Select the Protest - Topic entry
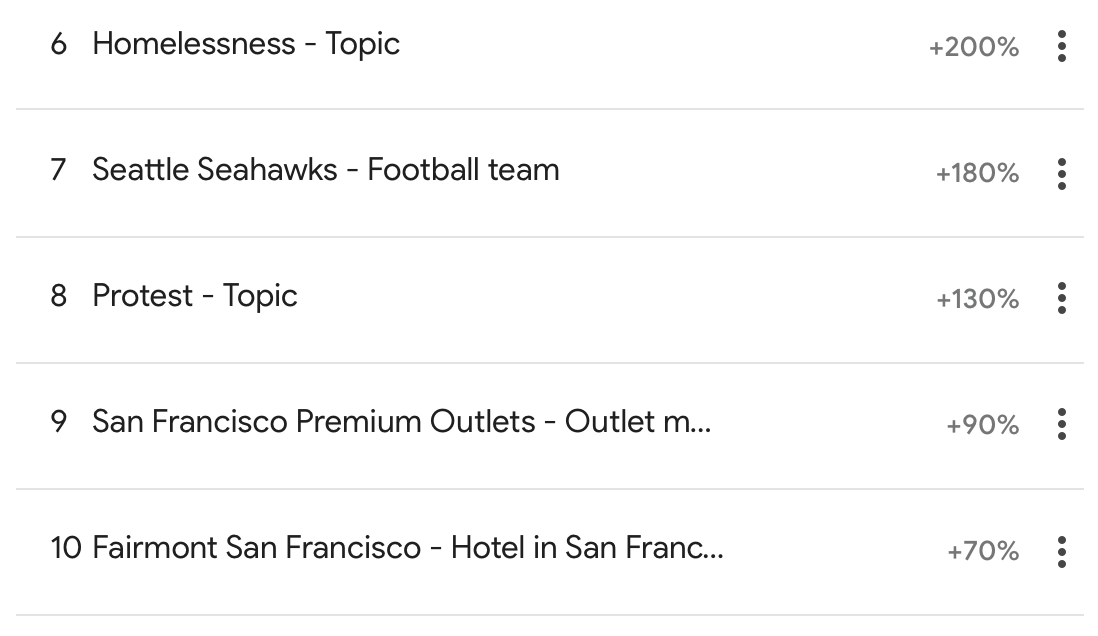The width and height of the screenshot is (1098, 636). click(195, 296)
